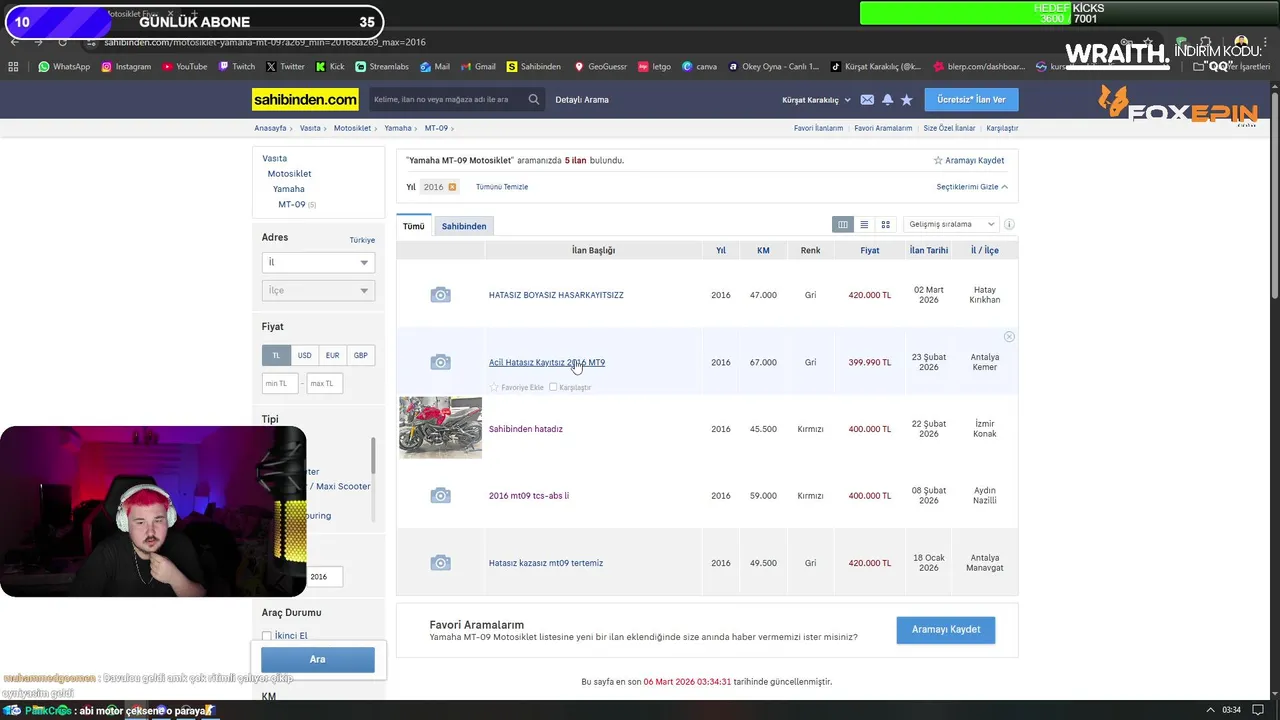
Task: Tick the Karşılaştır checkbox
Action: 553,387
